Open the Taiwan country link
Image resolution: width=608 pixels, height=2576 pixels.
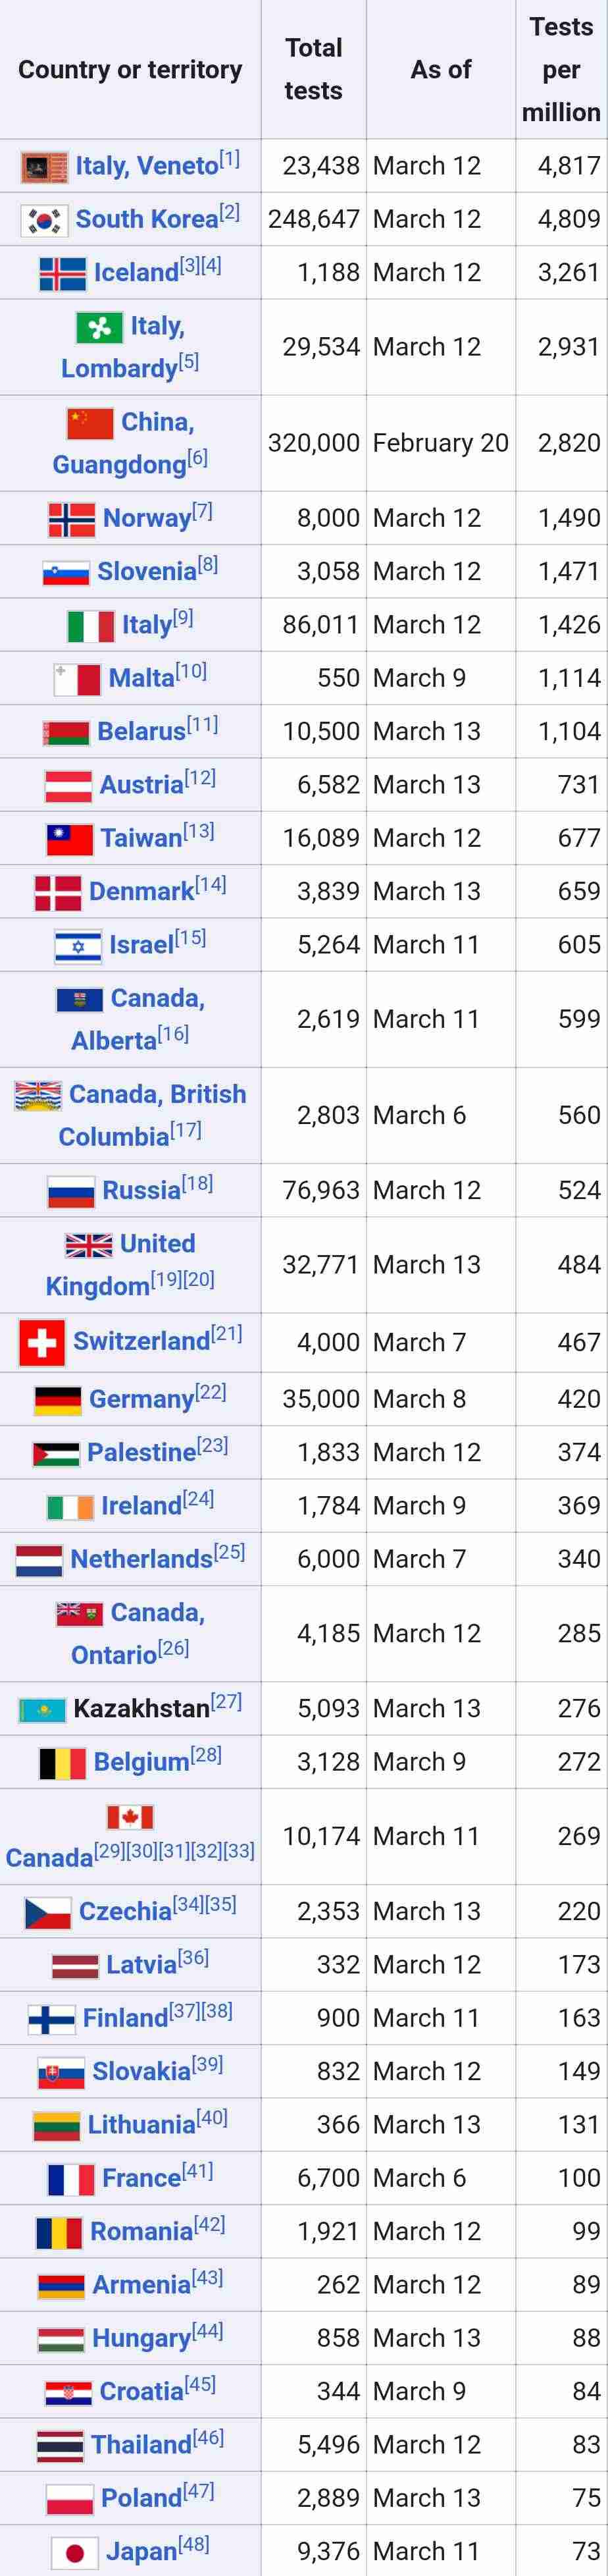(141, 838)
